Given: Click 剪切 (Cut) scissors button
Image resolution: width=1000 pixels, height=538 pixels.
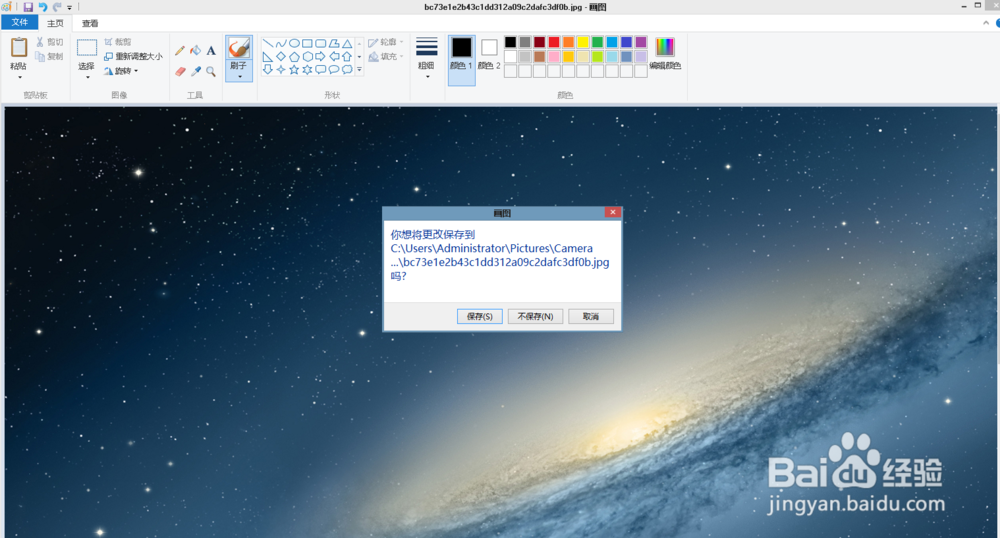Looking at the screenshot, I should pyautogui.click(x=49, y=42).
